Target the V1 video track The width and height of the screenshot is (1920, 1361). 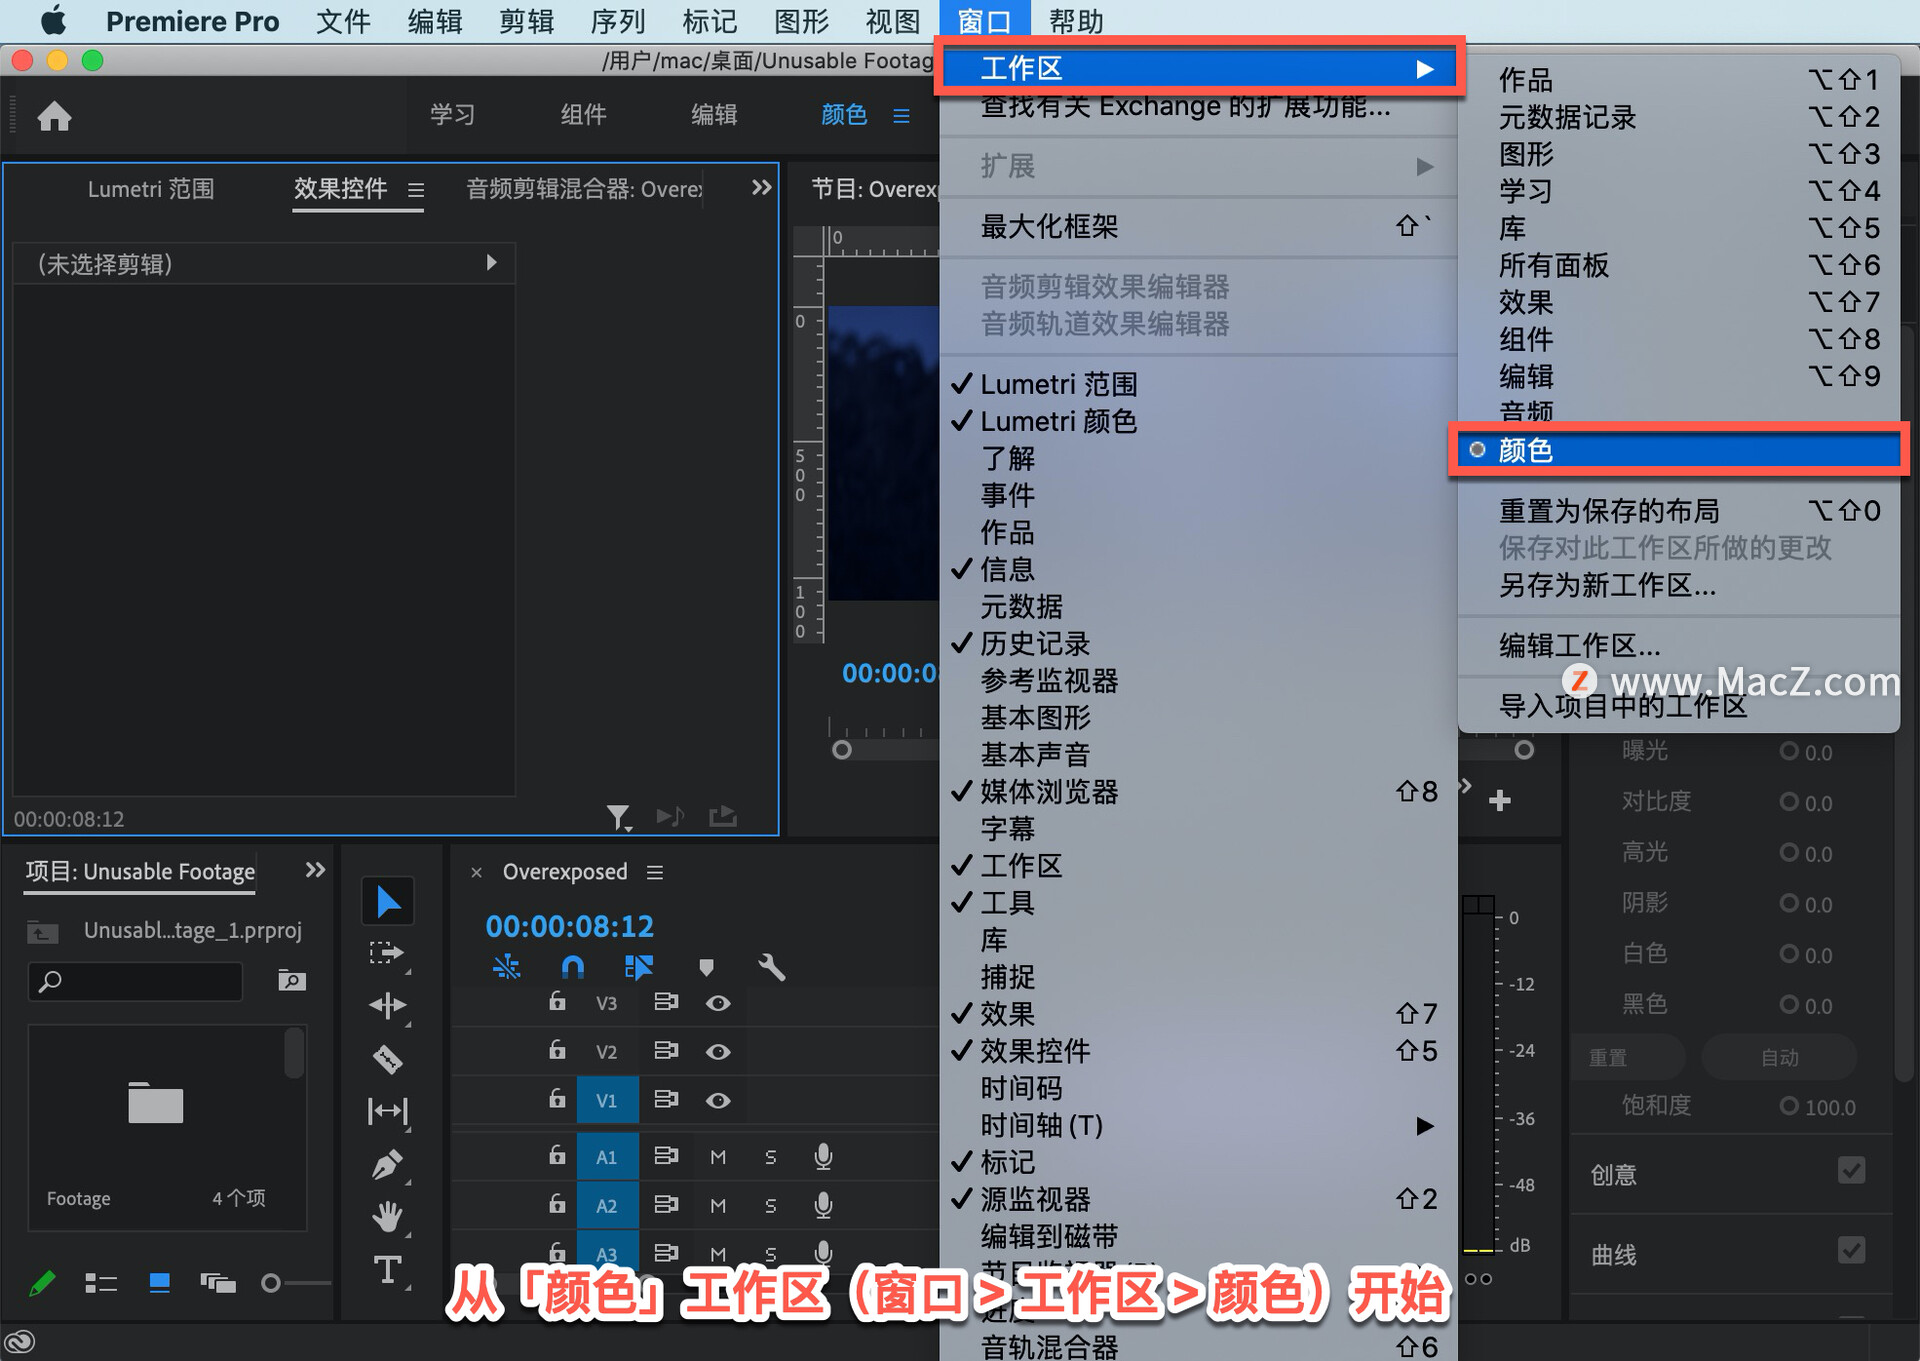607,1100
